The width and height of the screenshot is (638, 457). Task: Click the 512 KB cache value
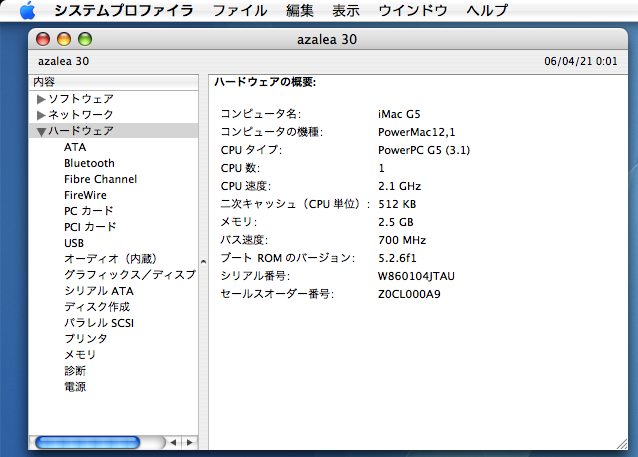[397, 204]
